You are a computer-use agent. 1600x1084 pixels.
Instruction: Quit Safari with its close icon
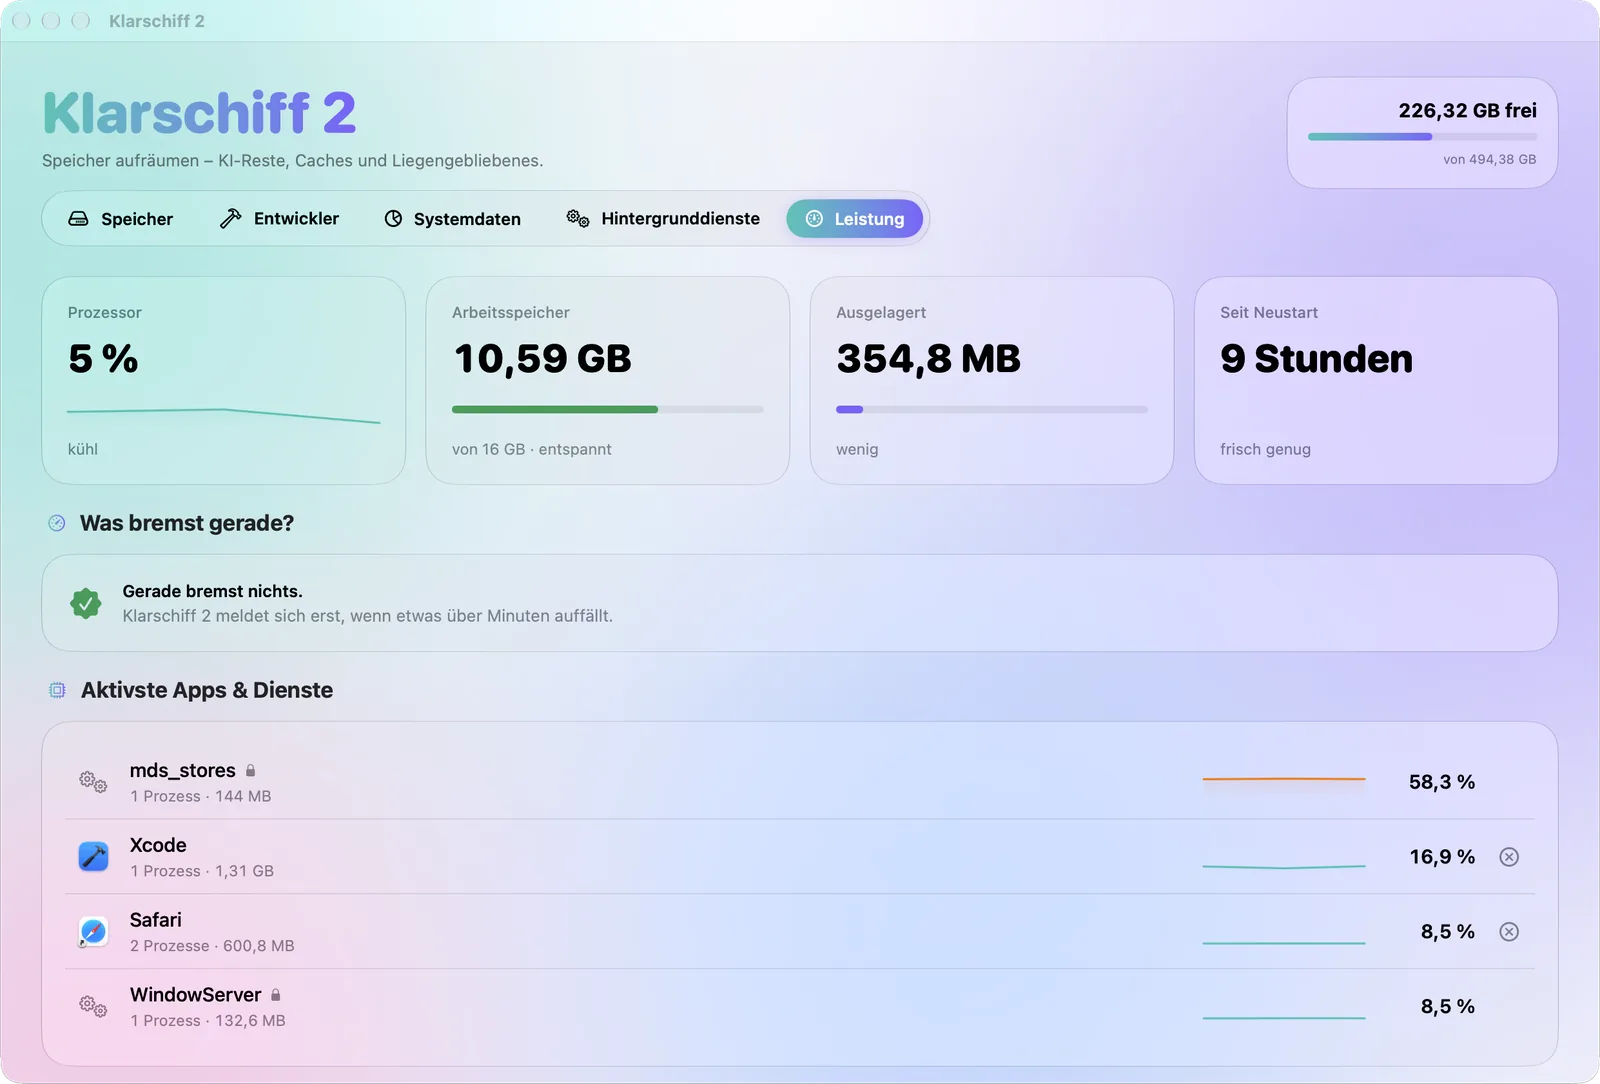tap(1509, 932)
